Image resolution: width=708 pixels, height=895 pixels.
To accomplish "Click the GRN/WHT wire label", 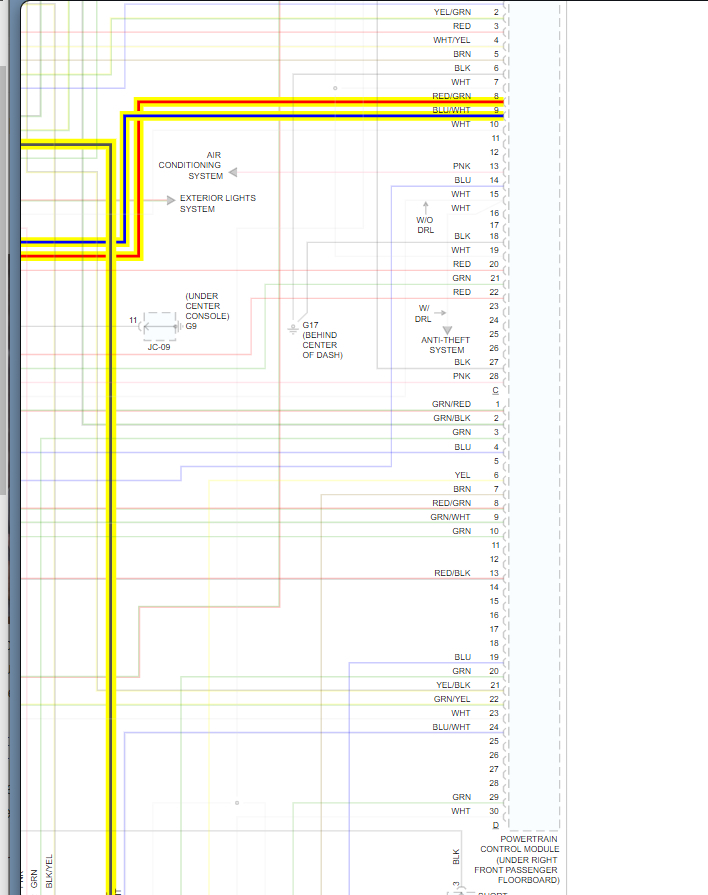I will (450, 517).
